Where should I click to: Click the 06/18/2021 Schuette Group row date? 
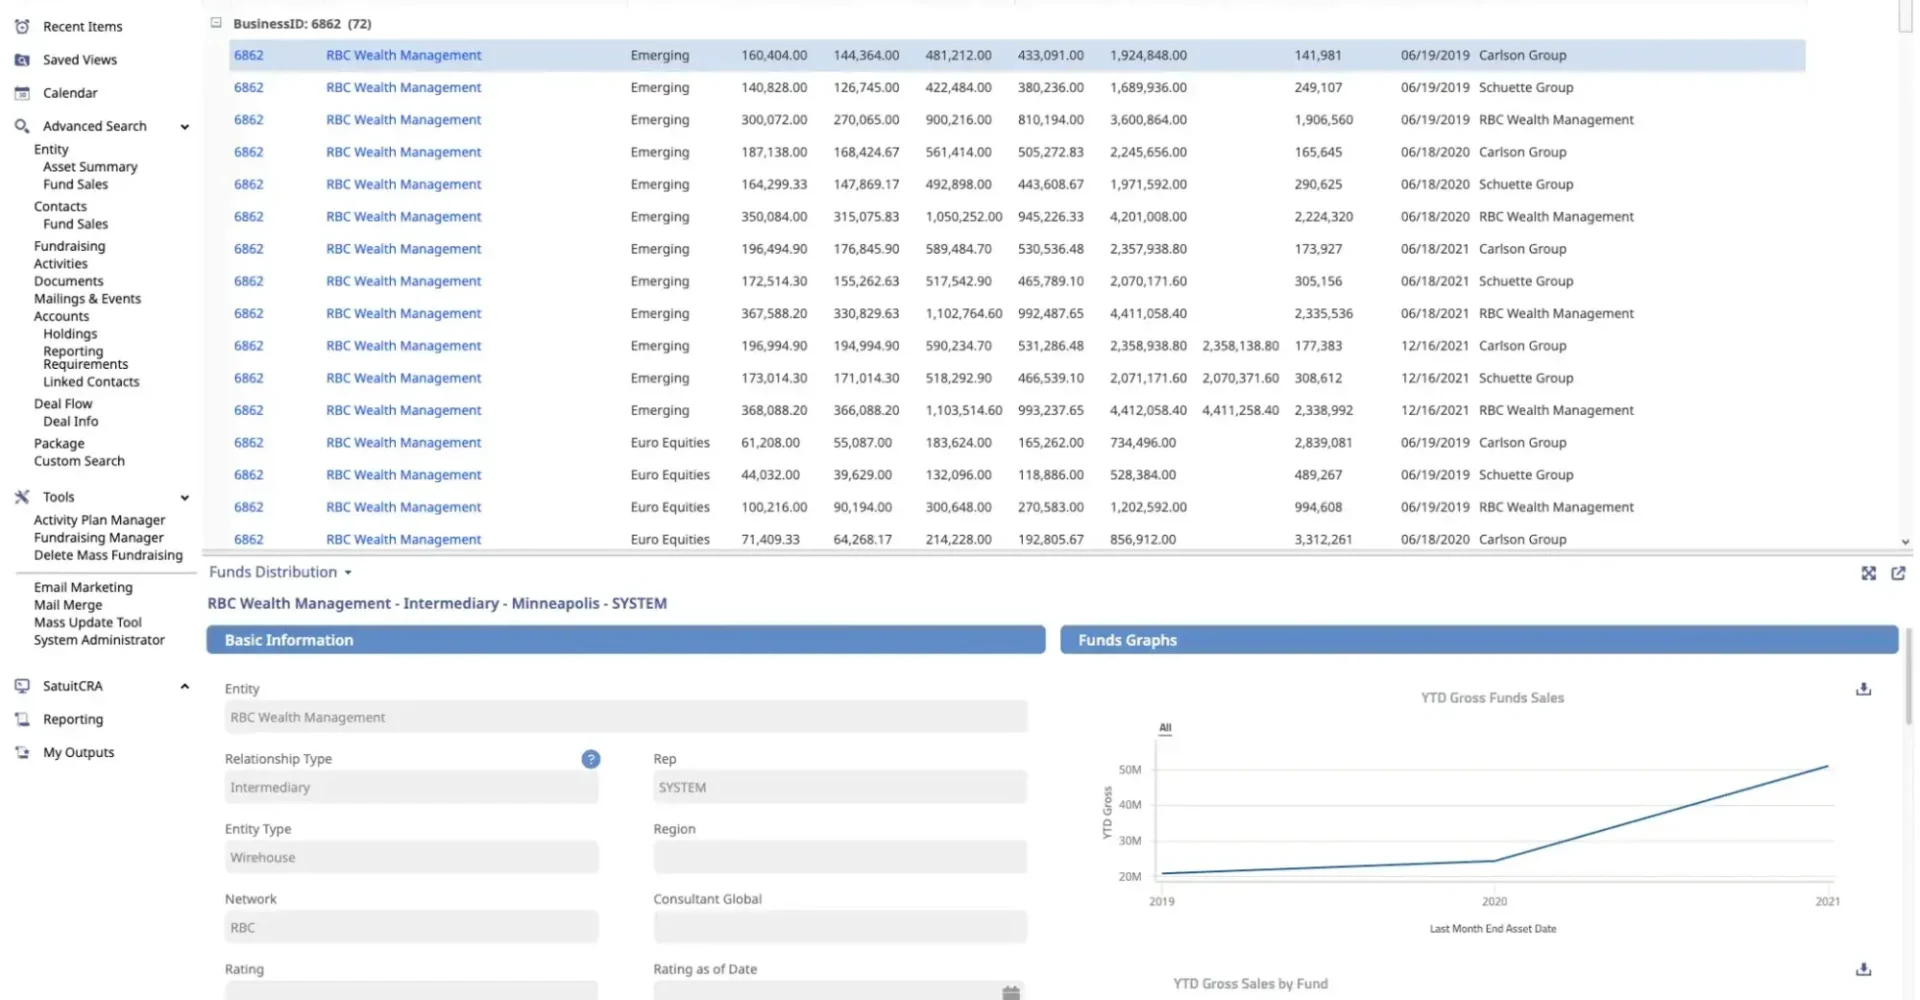pos(1434,282)
